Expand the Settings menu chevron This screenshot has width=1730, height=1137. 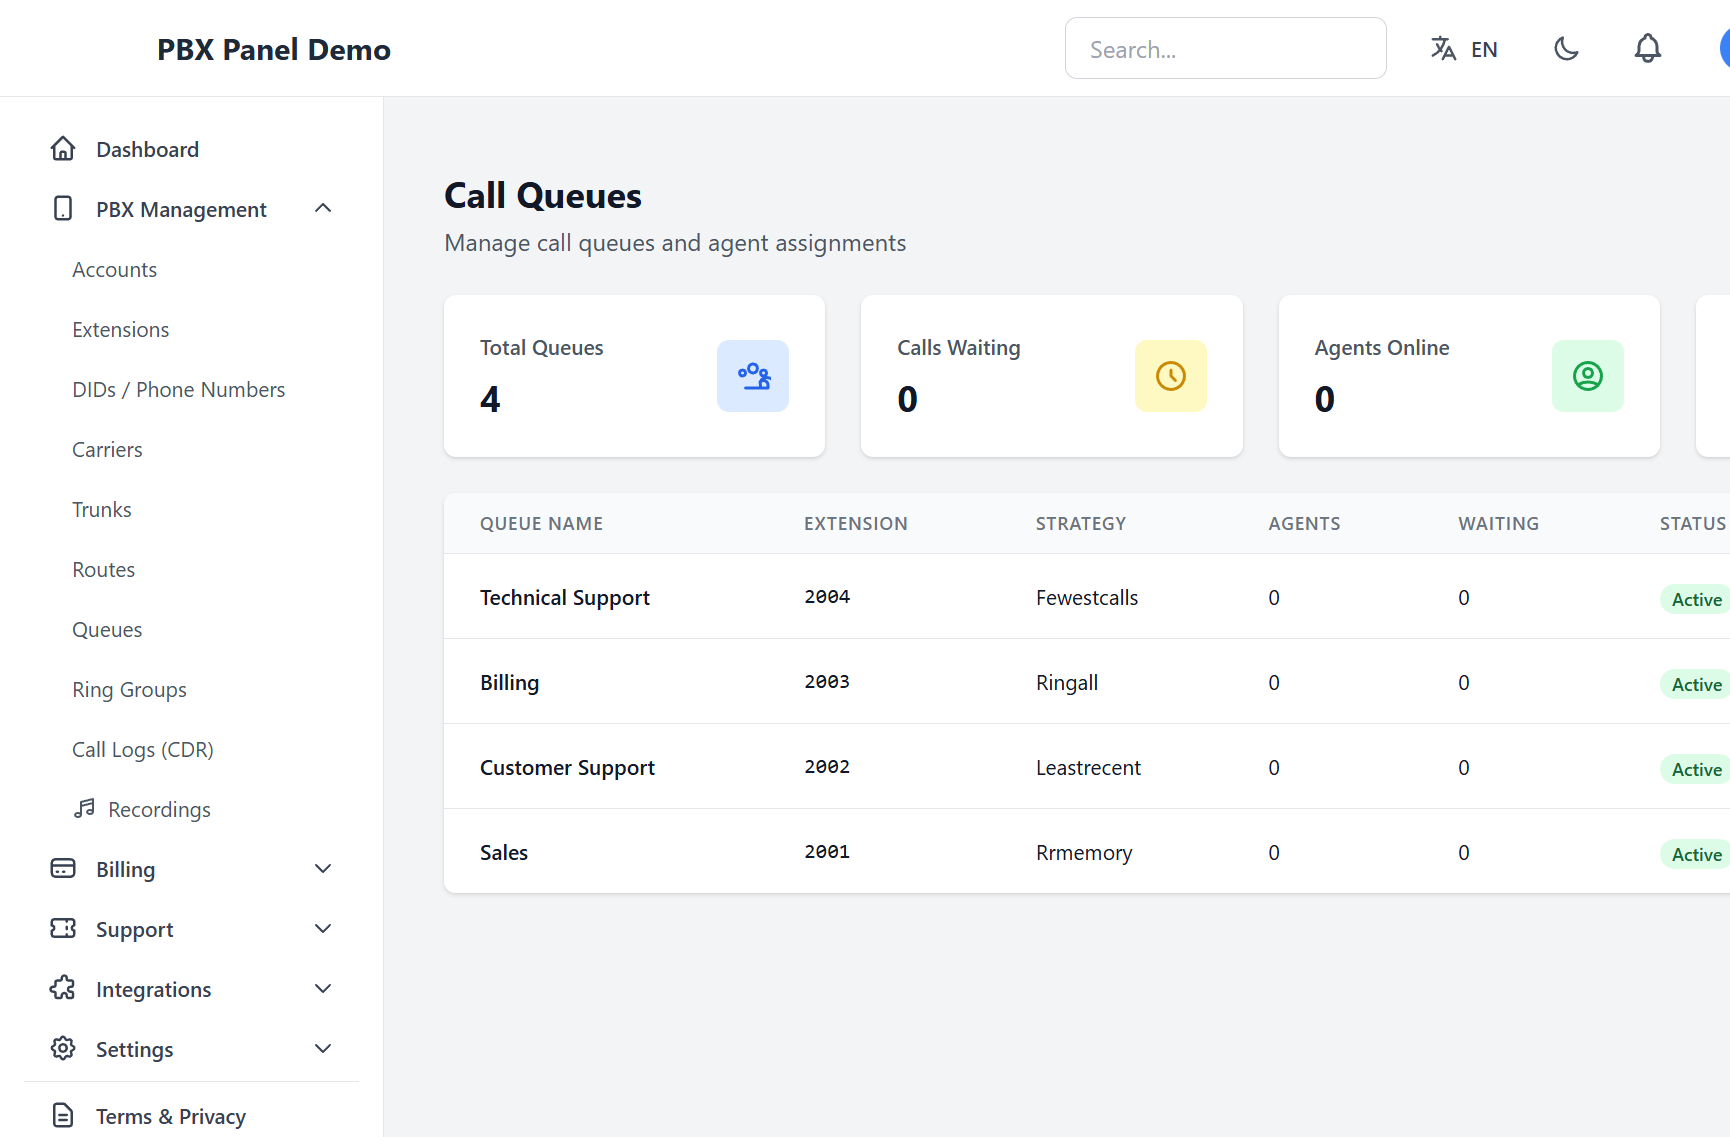point(323,1048)
